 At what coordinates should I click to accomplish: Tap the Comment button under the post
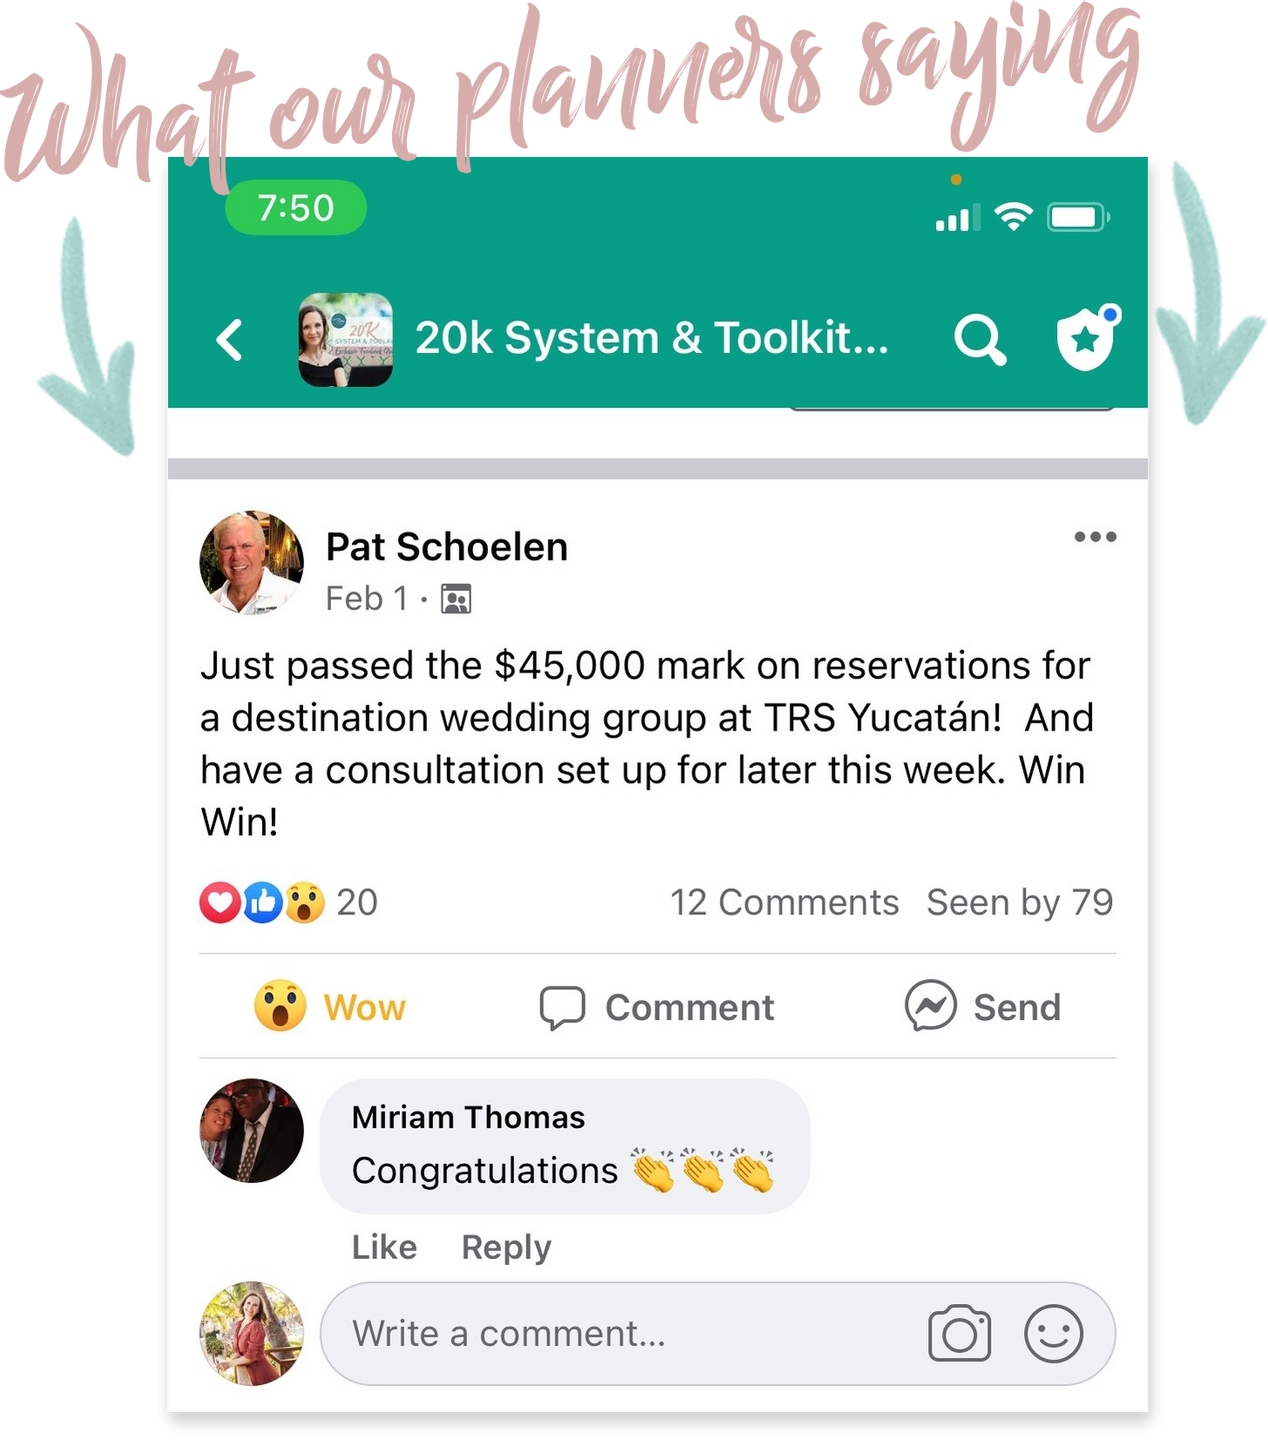657,1007
